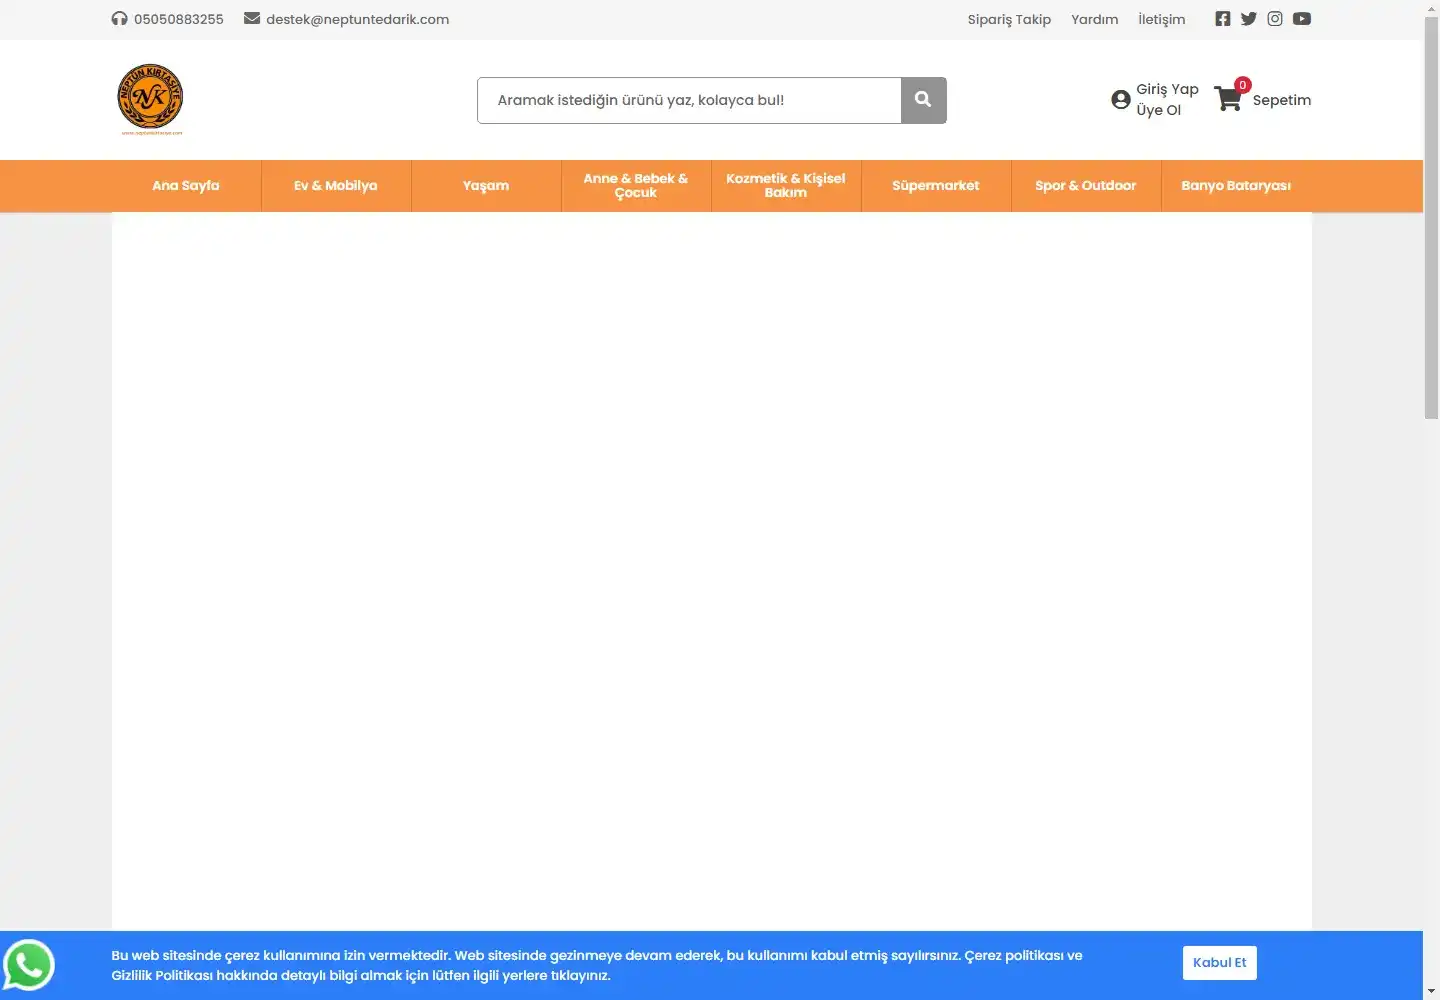Click the cart item count badge
The width and height of the screenshot is (1440, 1000).
(x=1242, y=85)
